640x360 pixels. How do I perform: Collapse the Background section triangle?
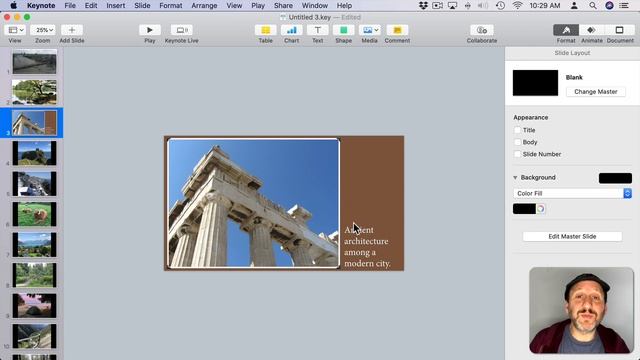(x=515, y=178)
